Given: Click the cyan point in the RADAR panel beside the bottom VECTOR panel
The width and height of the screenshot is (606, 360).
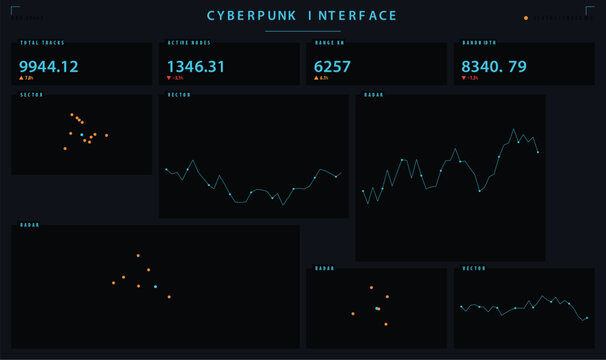Looking at the screenshot, I should click(377, 308).
